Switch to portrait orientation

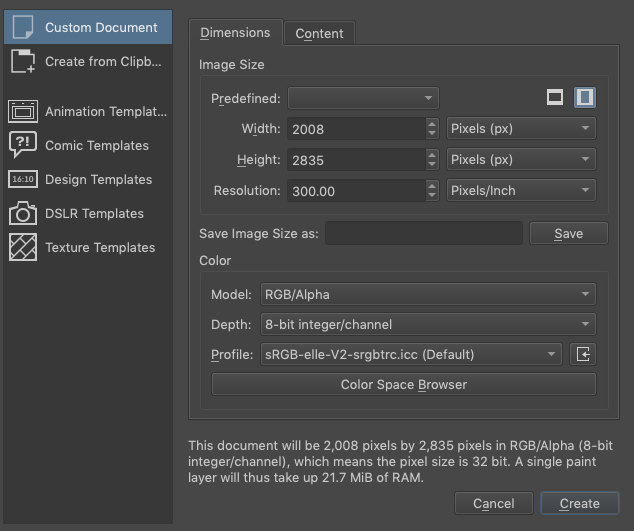coord(585,97)
